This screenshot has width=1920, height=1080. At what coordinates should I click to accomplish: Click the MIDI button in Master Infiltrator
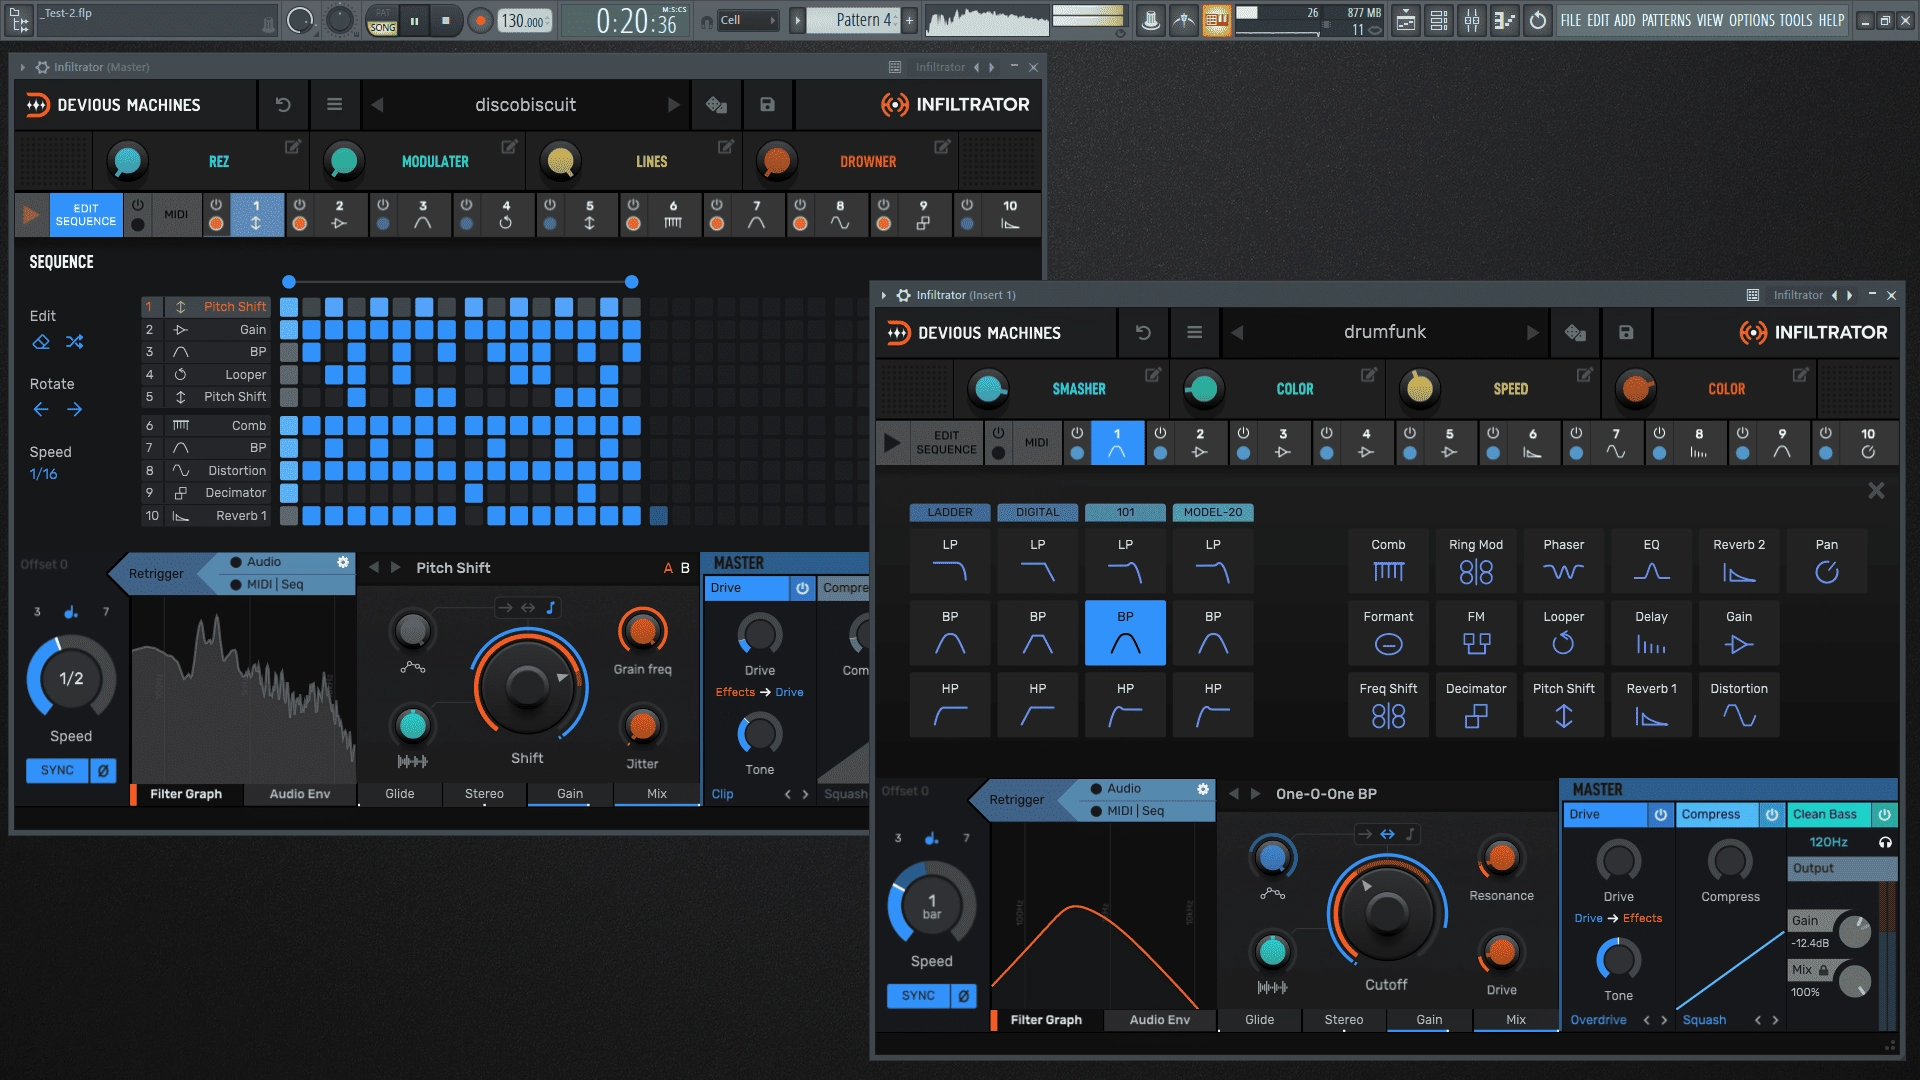pyautogui.click(x=176, y=214)
